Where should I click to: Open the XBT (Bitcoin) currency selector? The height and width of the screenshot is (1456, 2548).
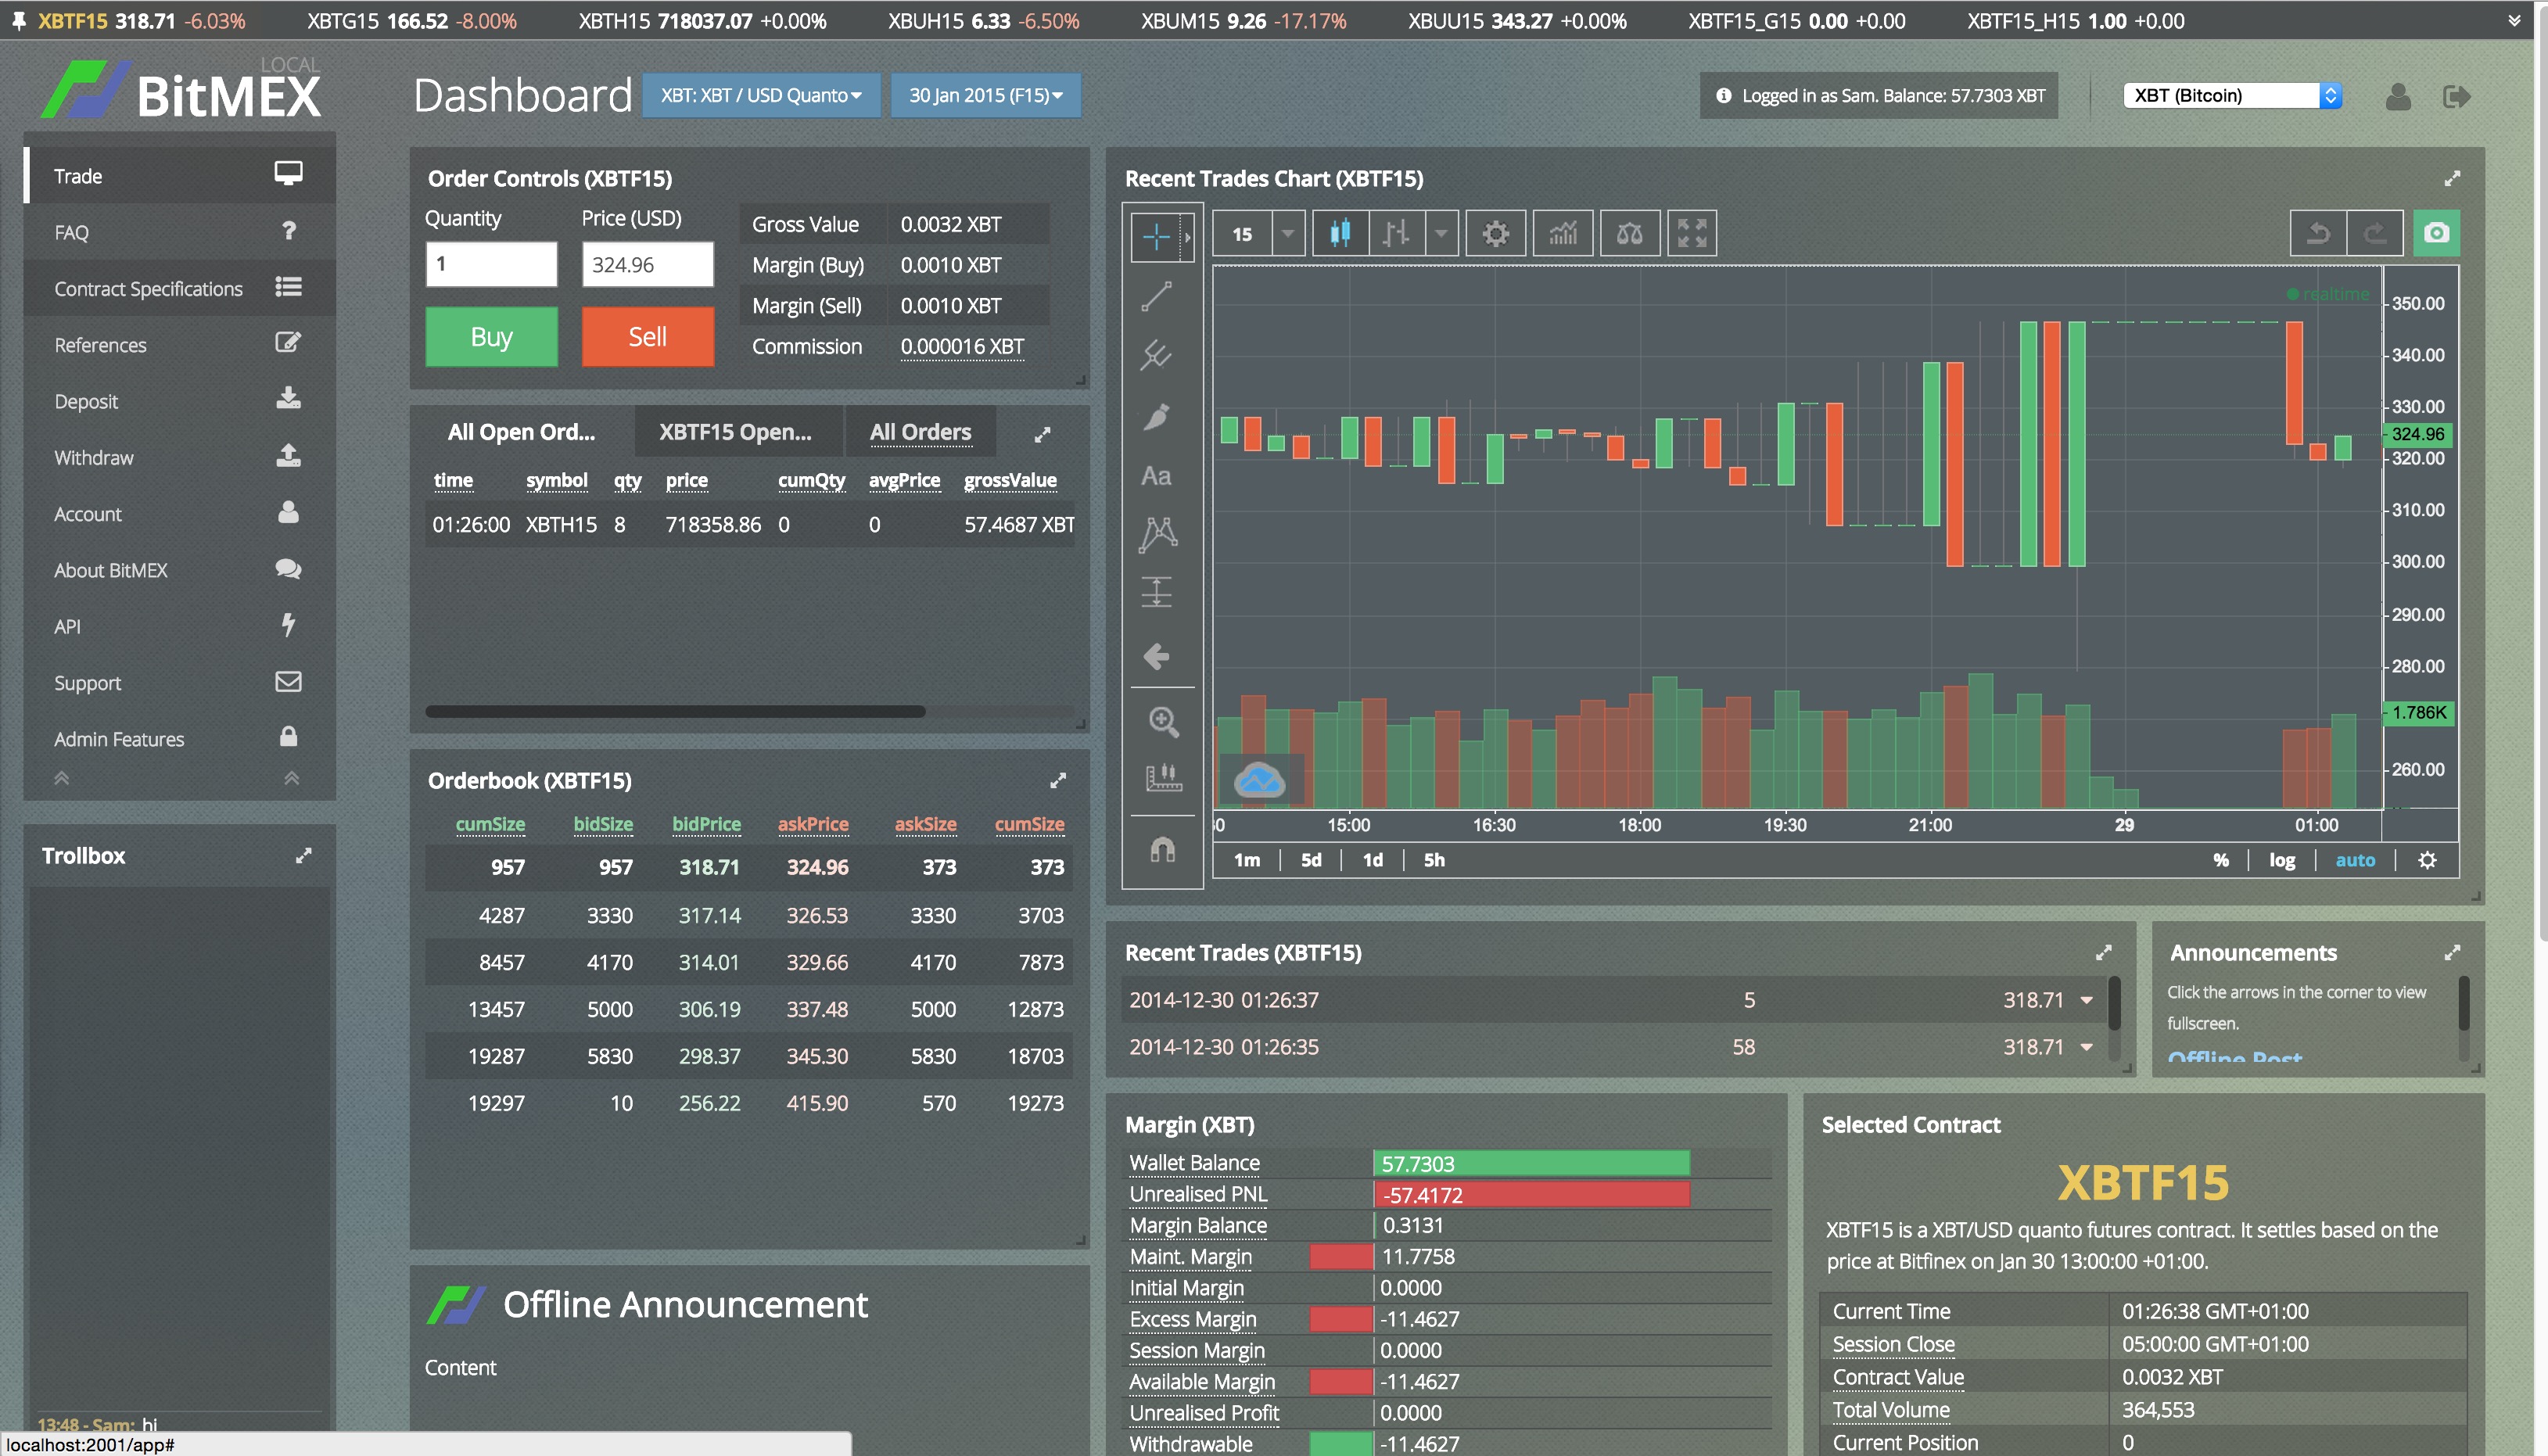point(2231,96)
